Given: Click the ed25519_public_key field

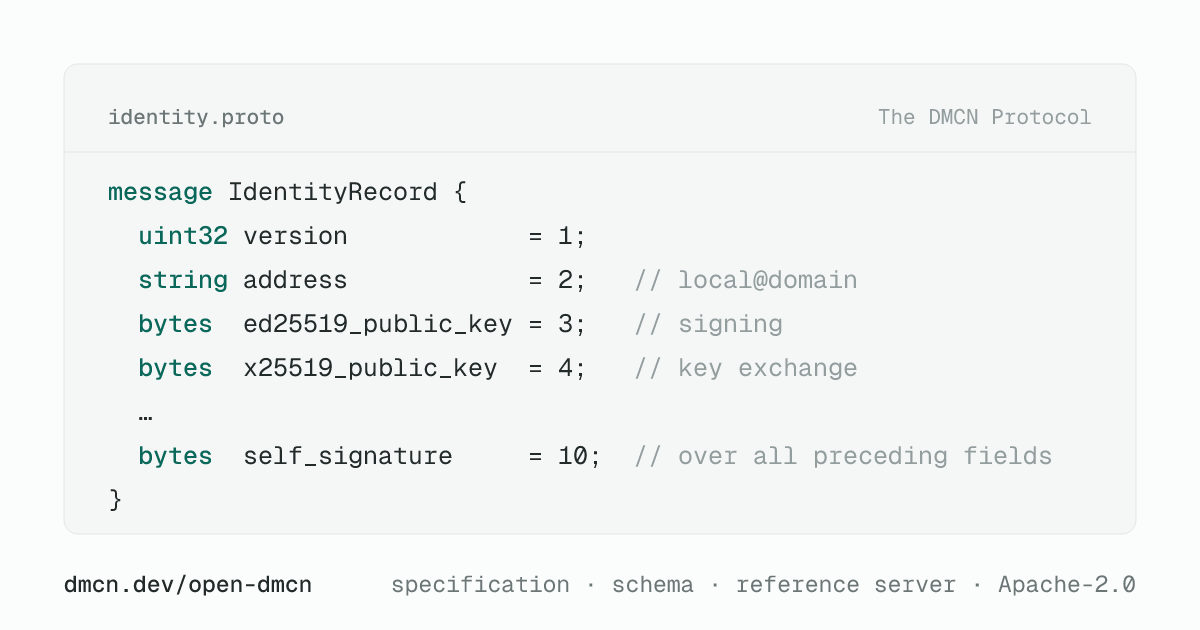Looking at the screenshot, I should pos(378,325).
